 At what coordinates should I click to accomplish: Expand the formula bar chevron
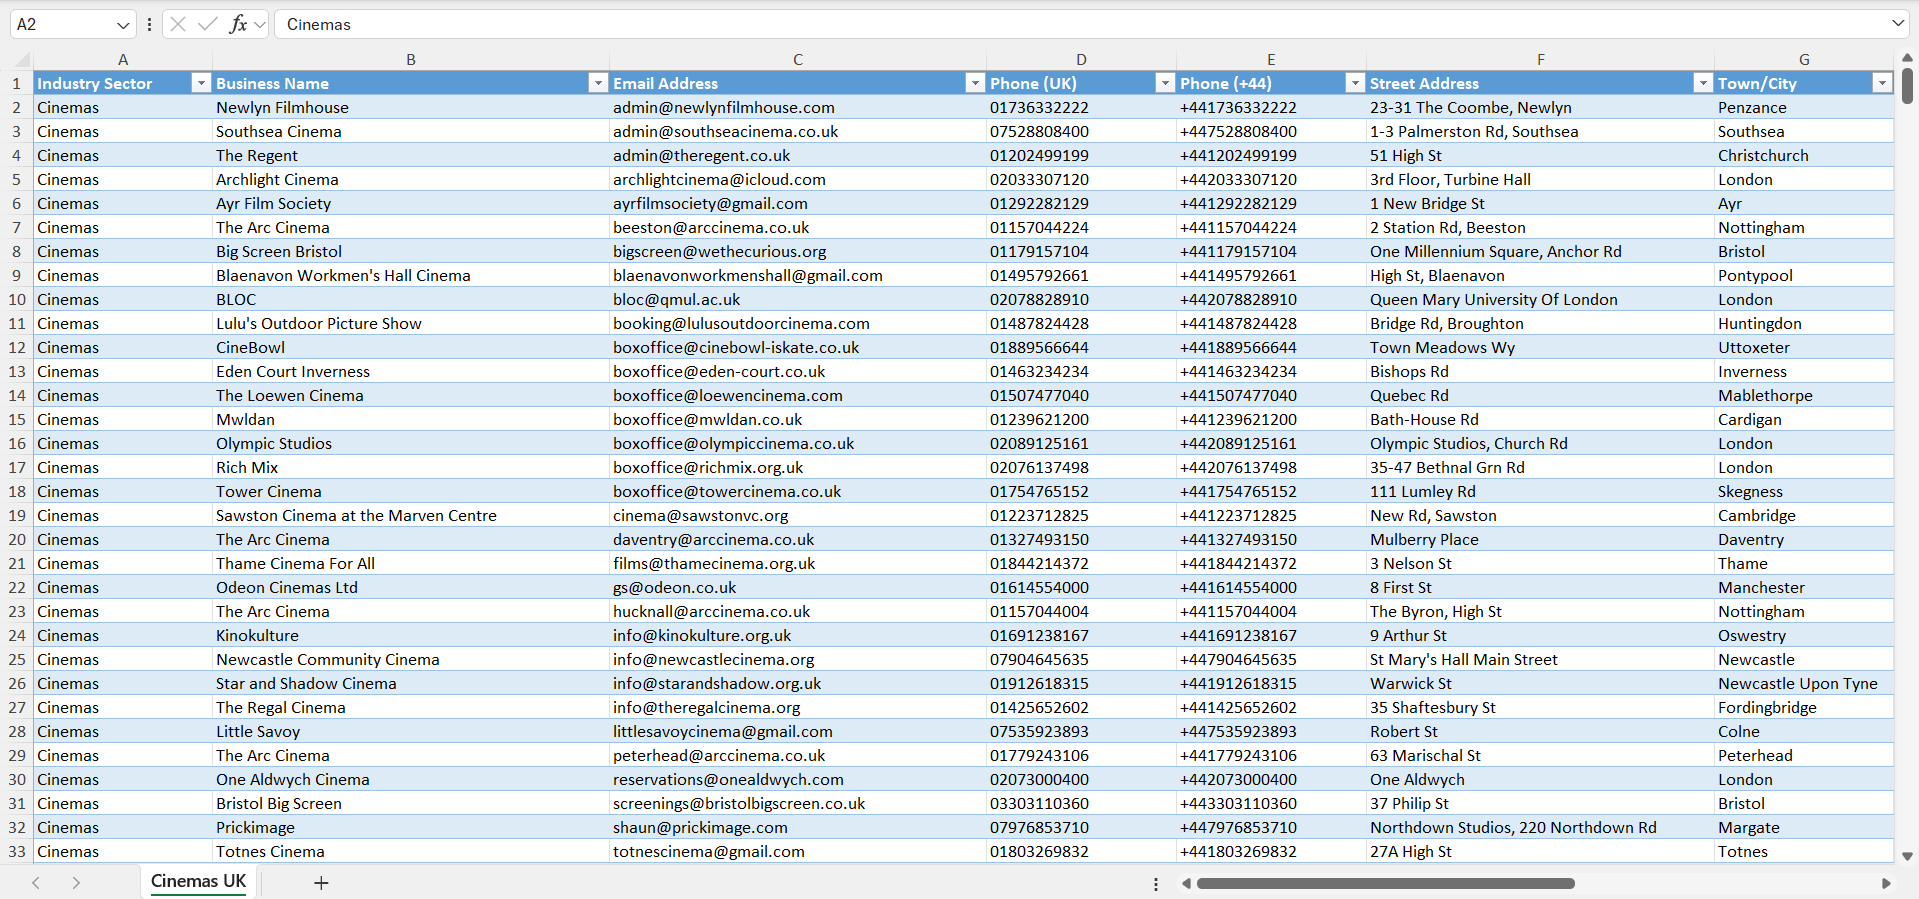coord(1897,23)
